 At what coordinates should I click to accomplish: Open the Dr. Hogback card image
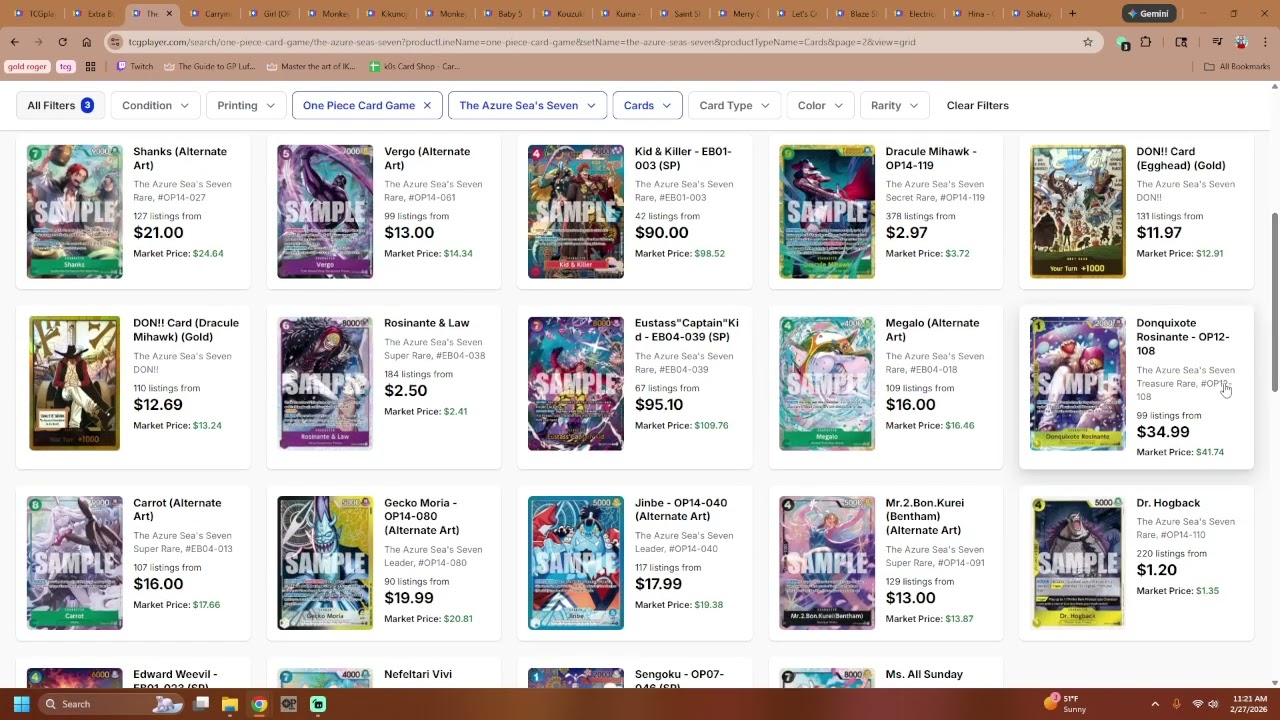1077,563
